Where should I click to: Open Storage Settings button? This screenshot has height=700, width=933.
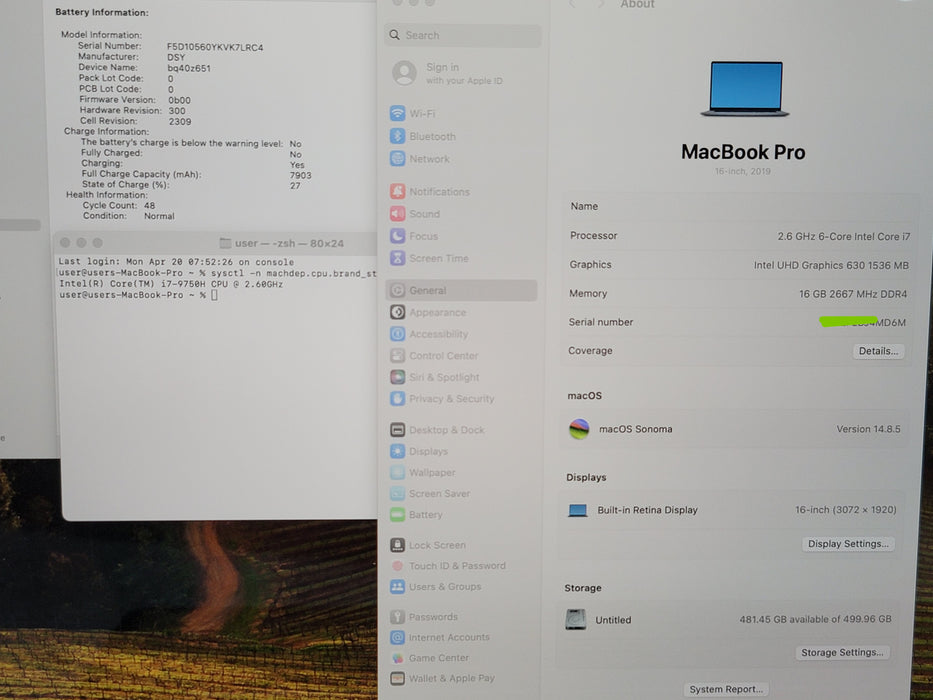click(x=842, y=652)
